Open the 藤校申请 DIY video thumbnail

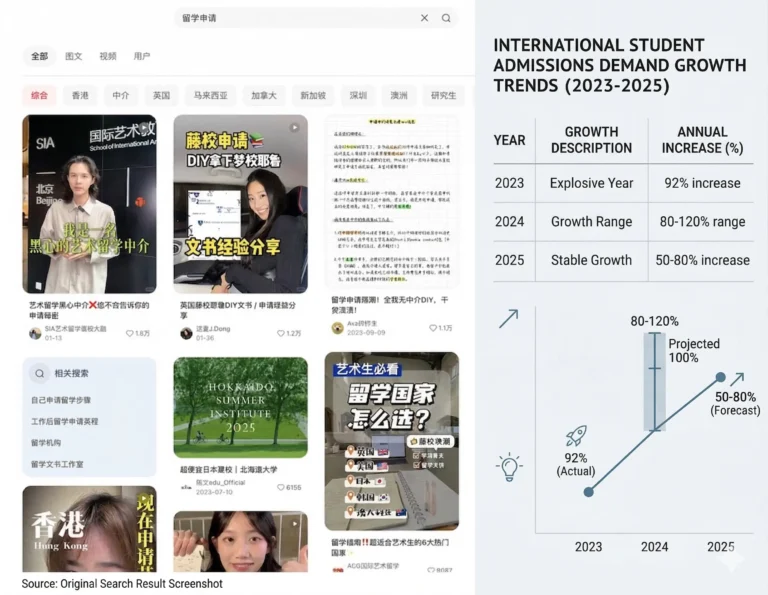(240, 204)
